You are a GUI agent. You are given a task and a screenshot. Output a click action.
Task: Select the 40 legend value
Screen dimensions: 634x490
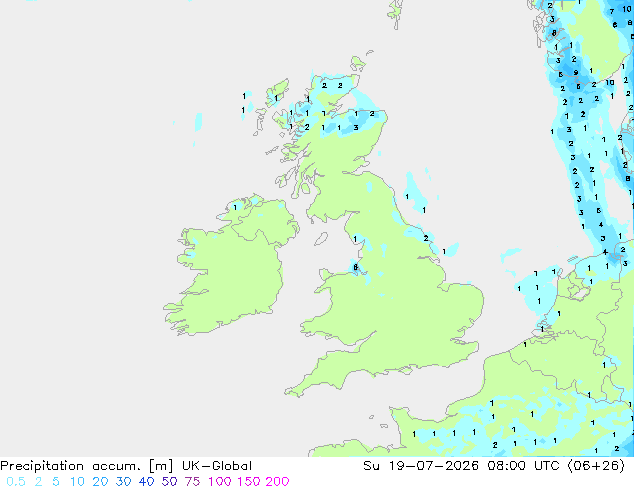[146, 482]
